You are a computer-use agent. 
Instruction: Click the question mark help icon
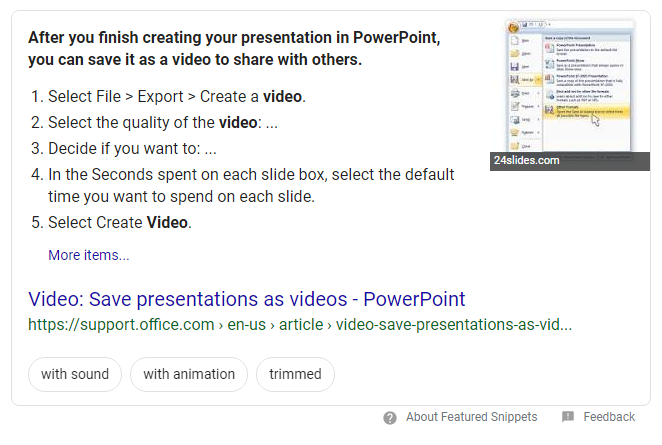point(390,418)
